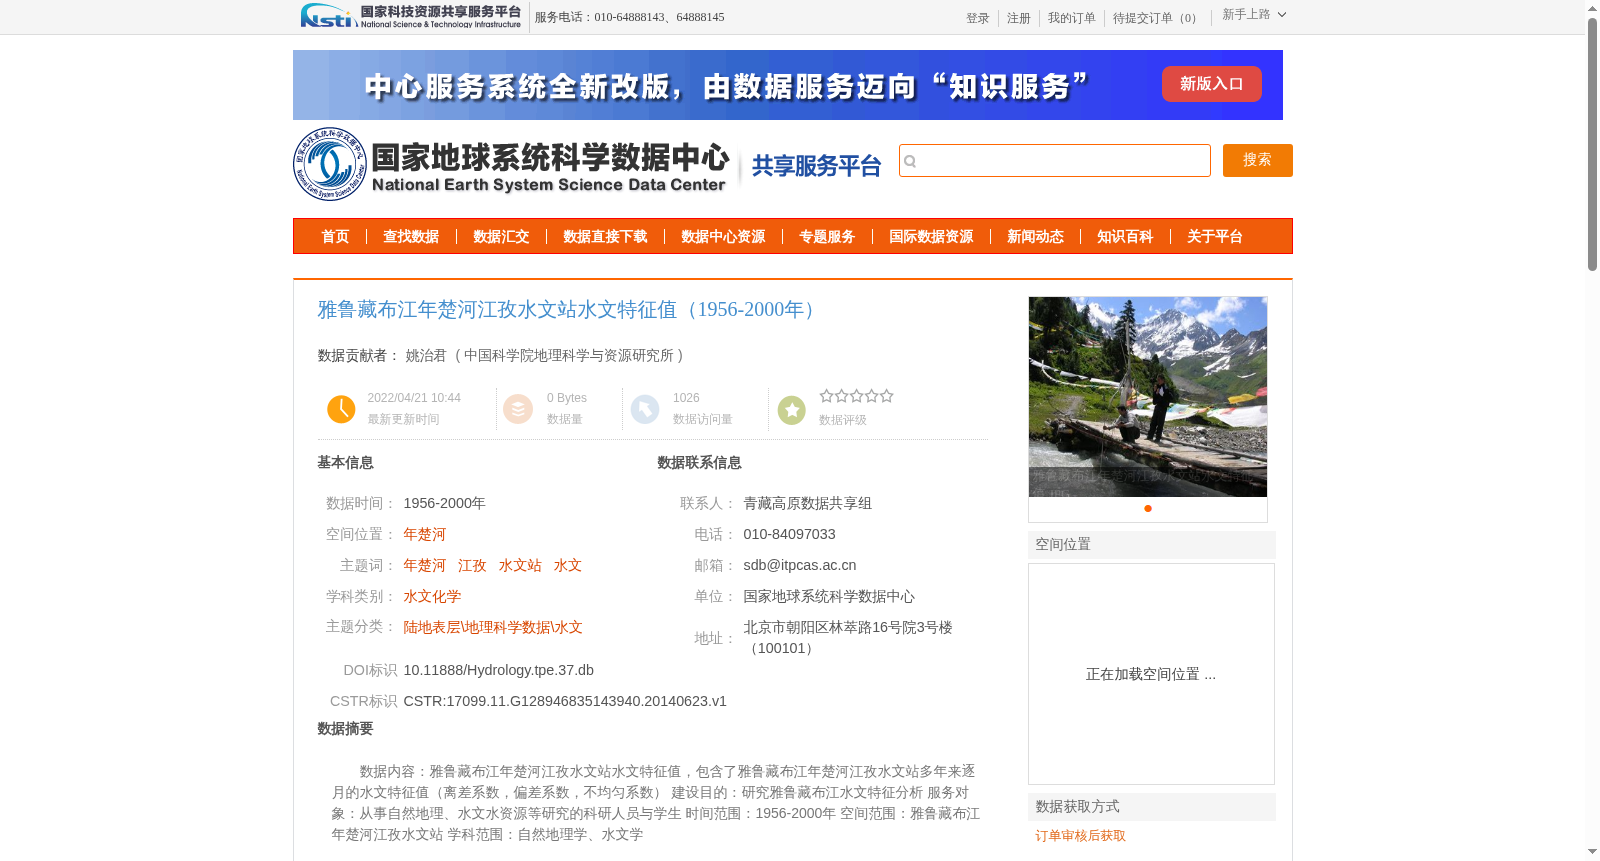Screen dimensions: 1600x861
Task: Click the 正在加载空间位置 map area
Action: 1151,674
